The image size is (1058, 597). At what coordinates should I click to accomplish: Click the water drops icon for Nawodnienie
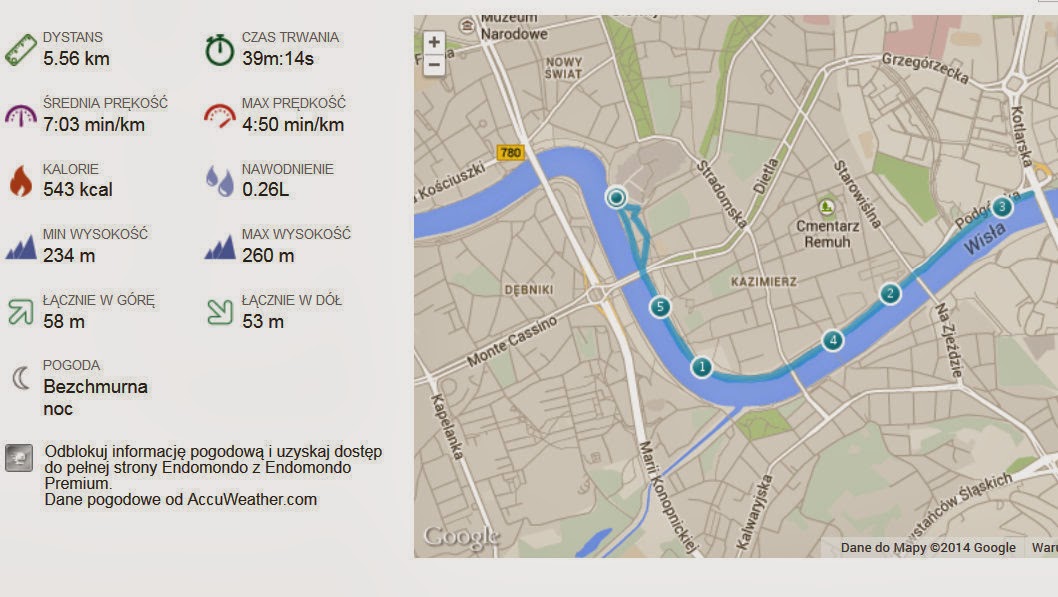[219, 181]
